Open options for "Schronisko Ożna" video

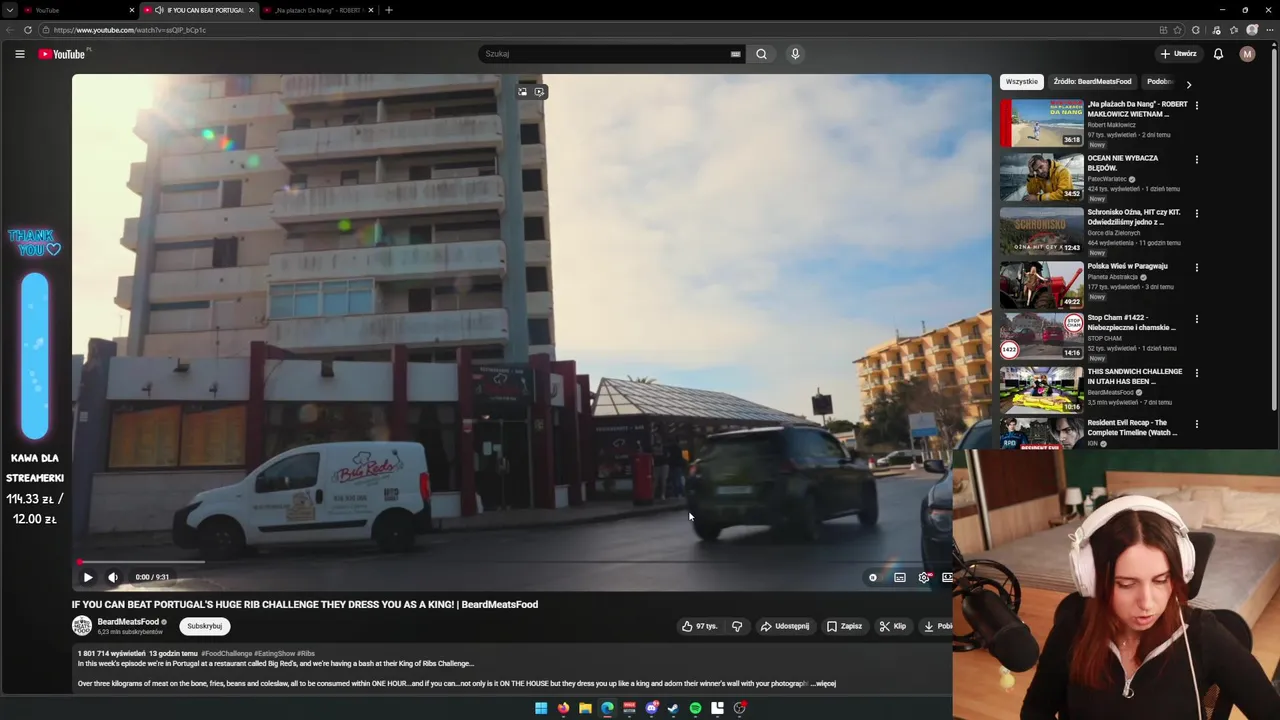click(1196, 213)
